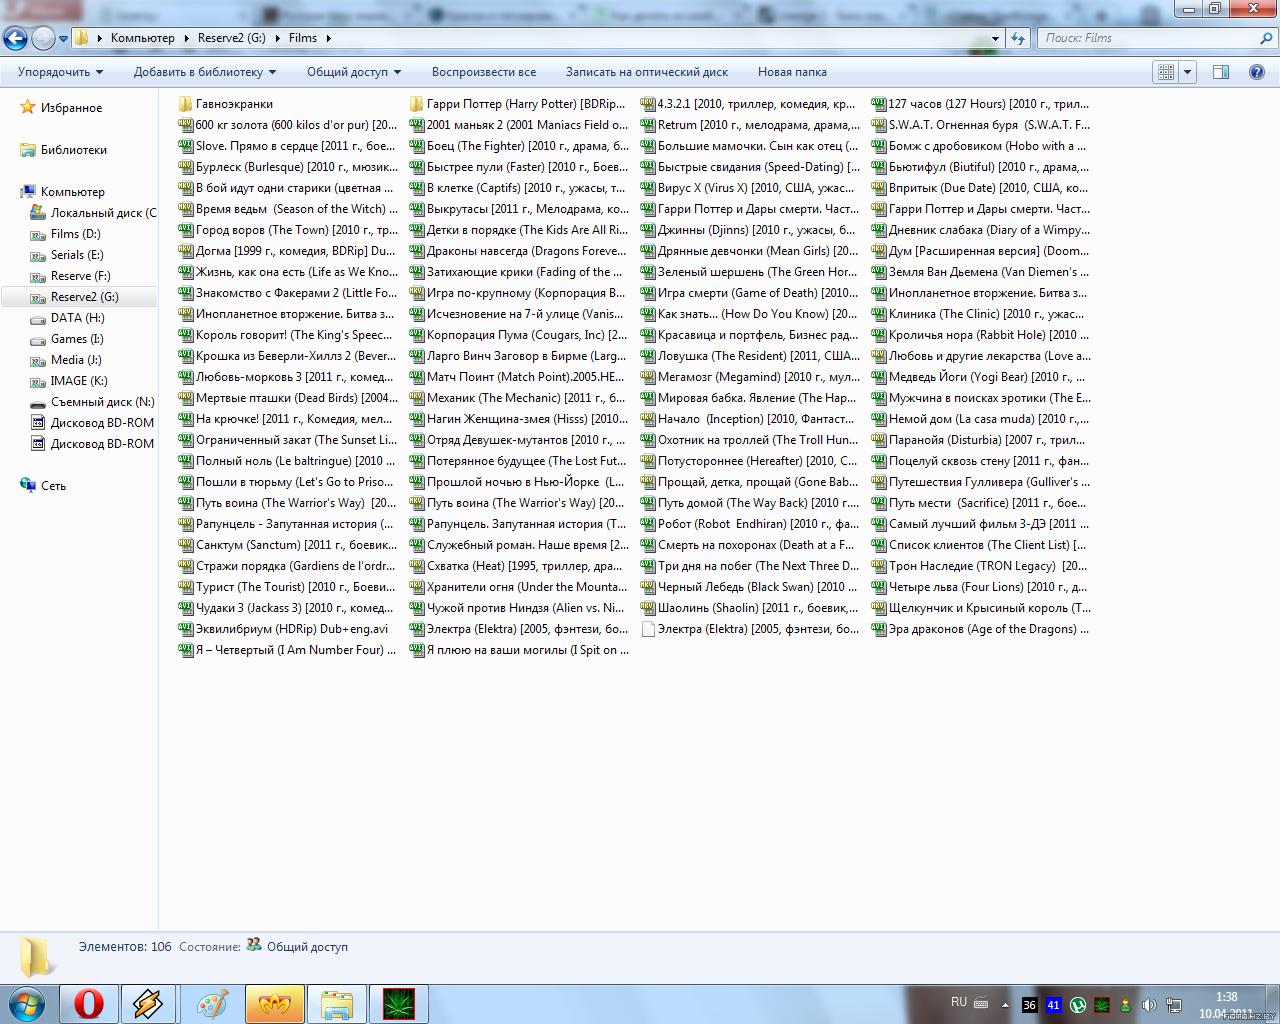Open the 'Упорядочить' menu
Screen dimensions: 1280x1024
(61, 72)
